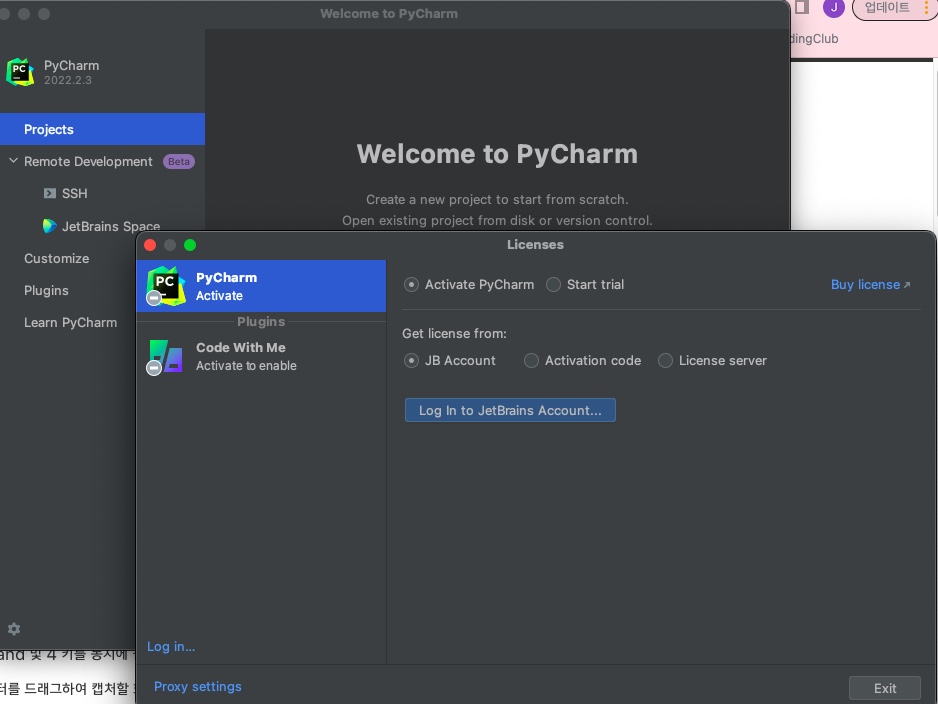Click the 'Get license from:' label
The image size is (938, 704).
click(x=454, y=333)
